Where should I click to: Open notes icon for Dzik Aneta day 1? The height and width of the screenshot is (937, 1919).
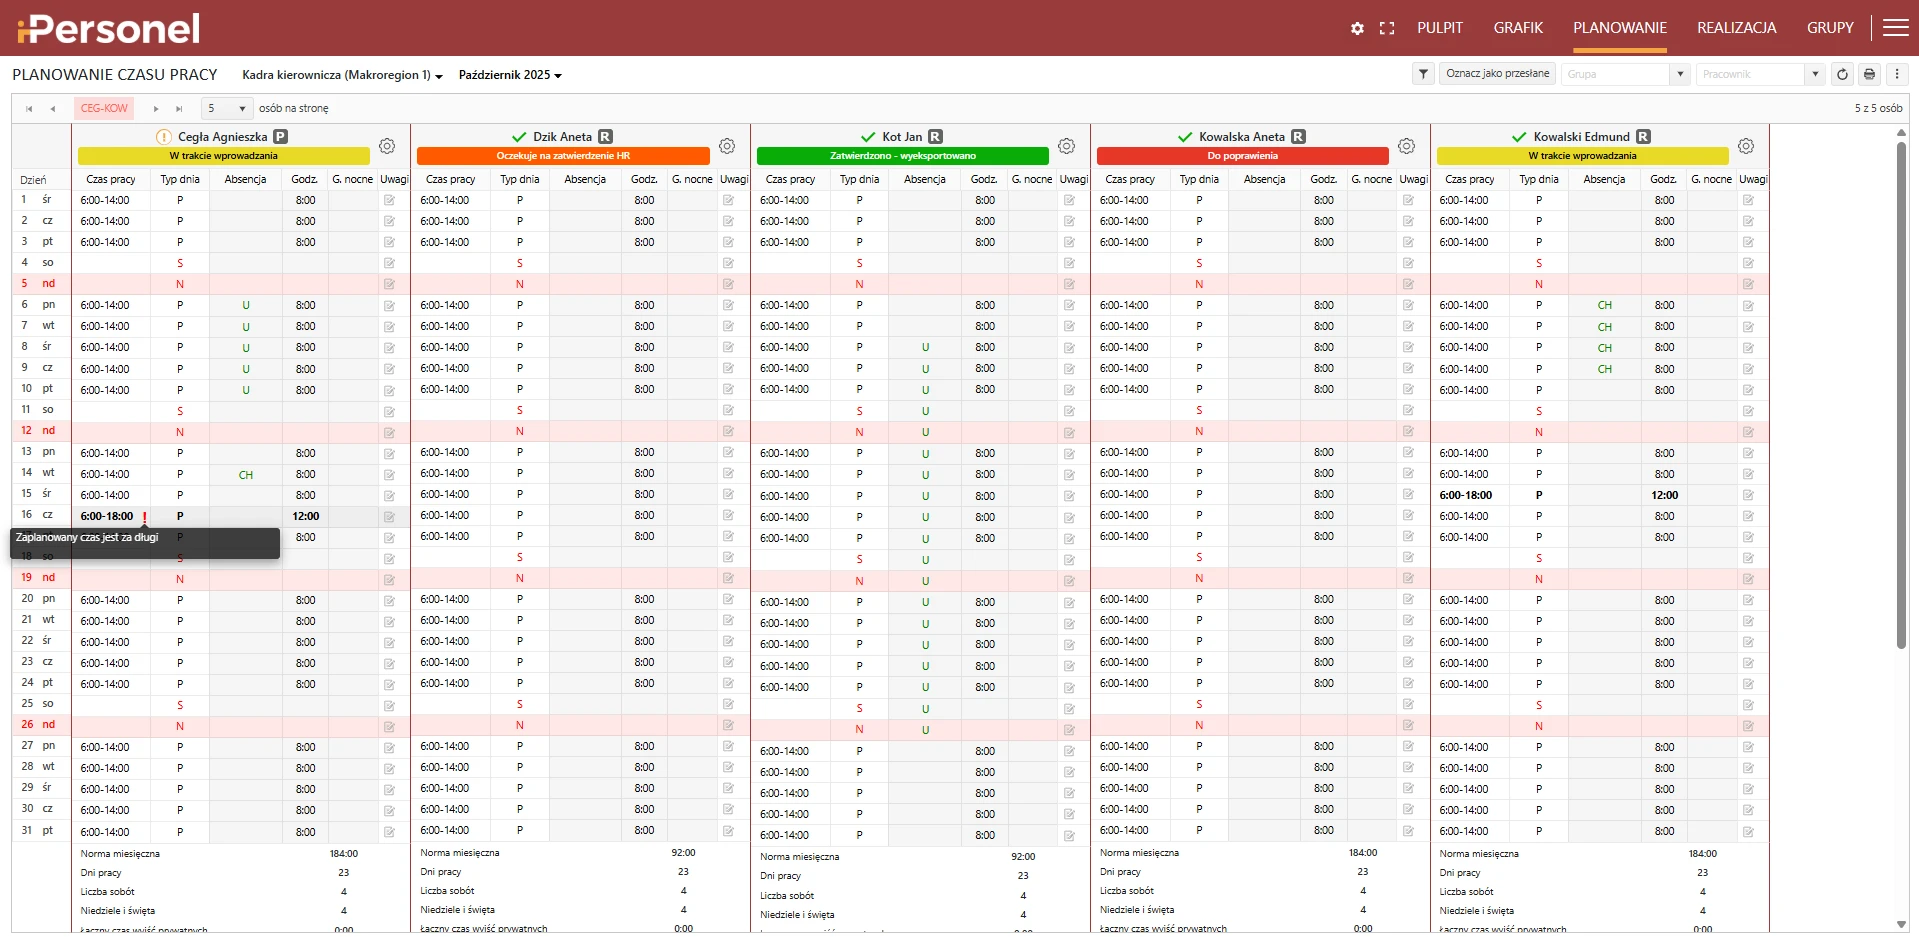pos(728,200)
